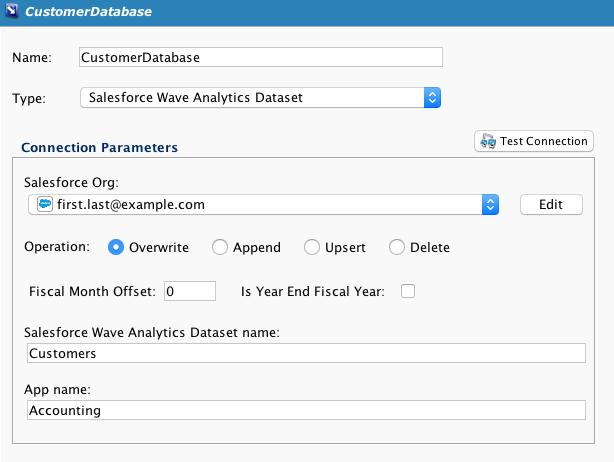Click the Fiscal Month Offset field

[189, 291]
